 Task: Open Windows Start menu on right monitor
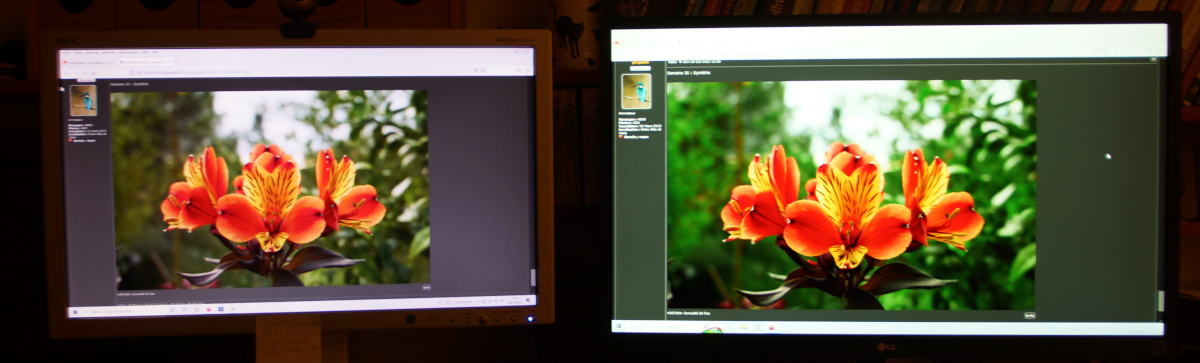618,326
